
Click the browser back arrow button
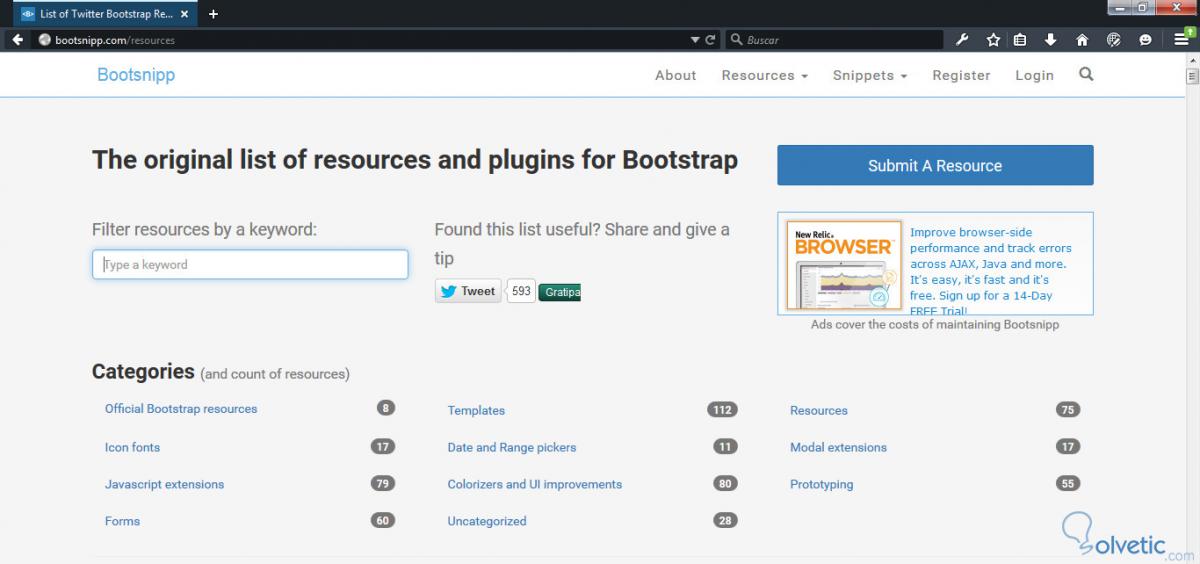(17, 40)
